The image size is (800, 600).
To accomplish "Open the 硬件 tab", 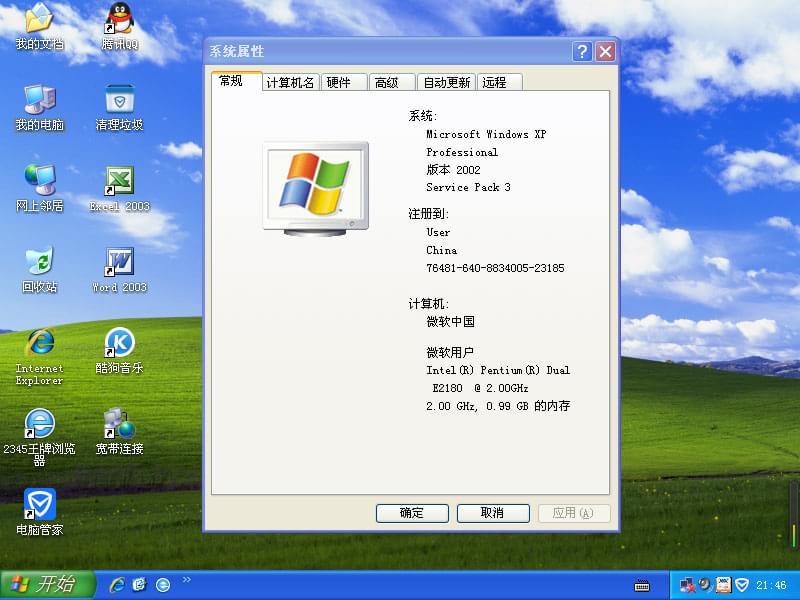I will pyautogui.click(x=339, y=83).
